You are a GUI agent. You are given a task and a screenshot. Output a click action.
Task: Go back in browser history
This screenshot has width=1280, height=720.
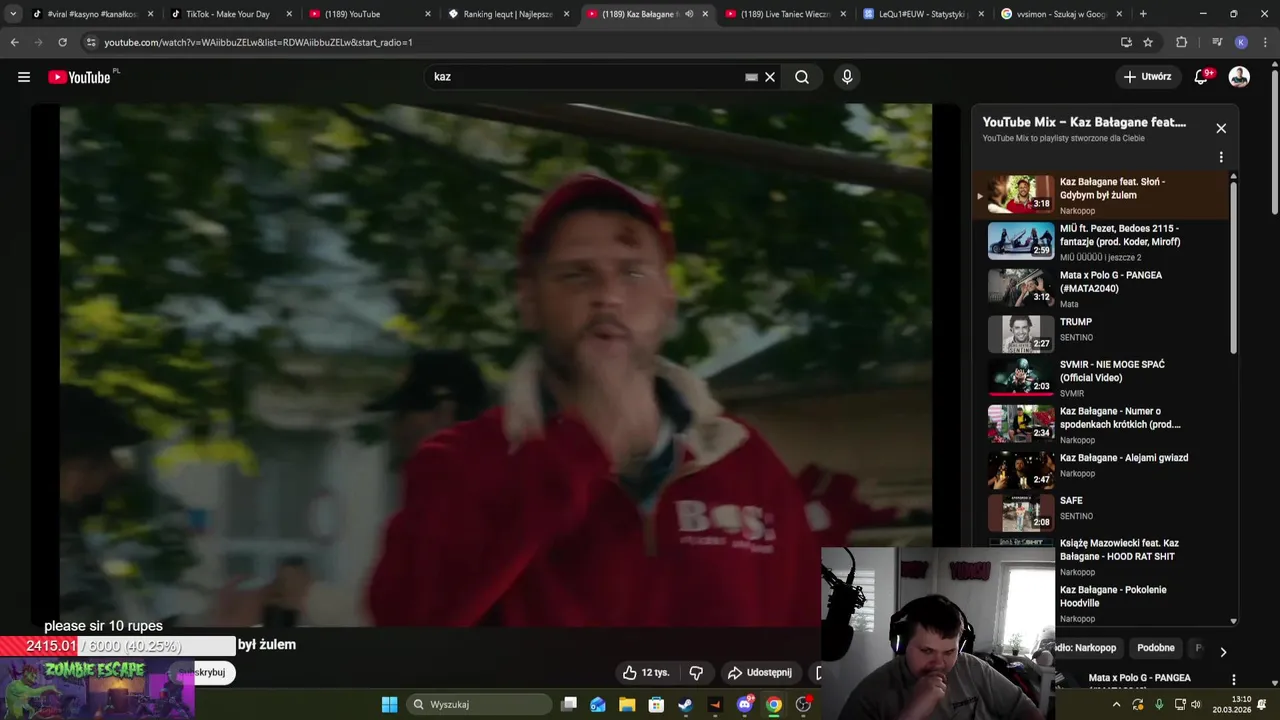coord(14,42)
